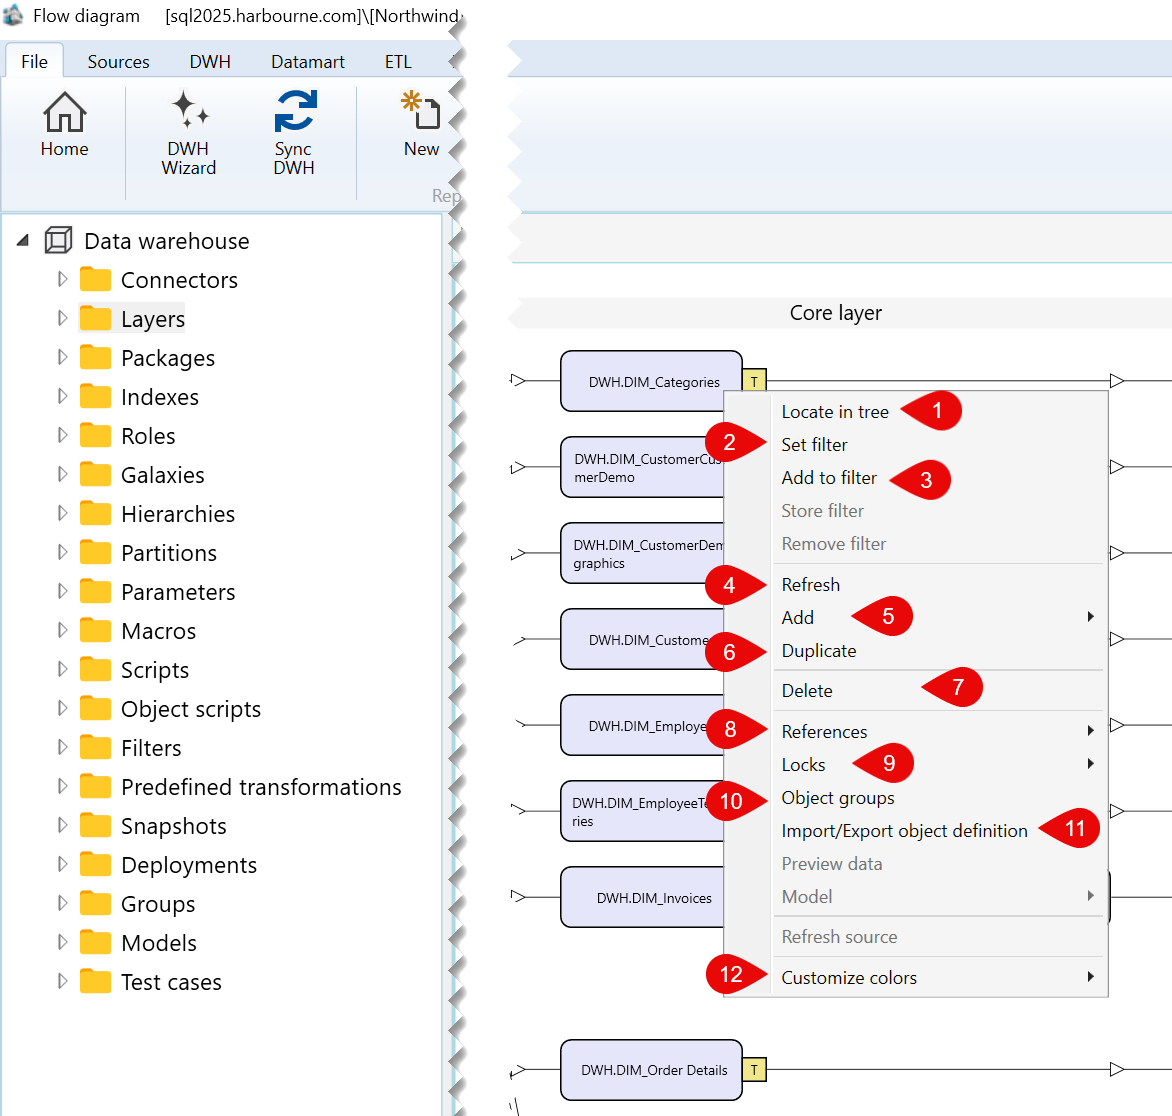The width and height of the screenshot is (1172, 1116).
Task: Open the File ribbon tab
Action: click(34, 61)
